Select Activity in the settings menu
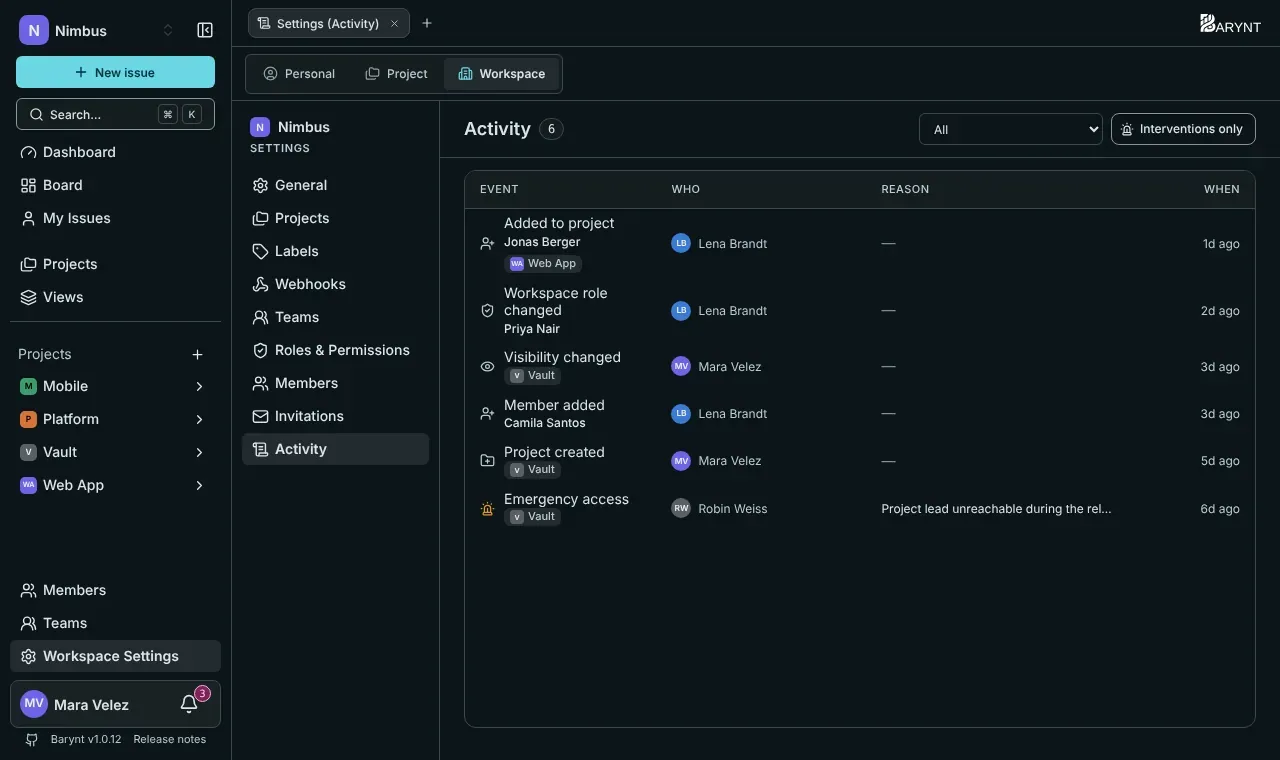This screenshot has height=760, width=1280. pos(335,449)
